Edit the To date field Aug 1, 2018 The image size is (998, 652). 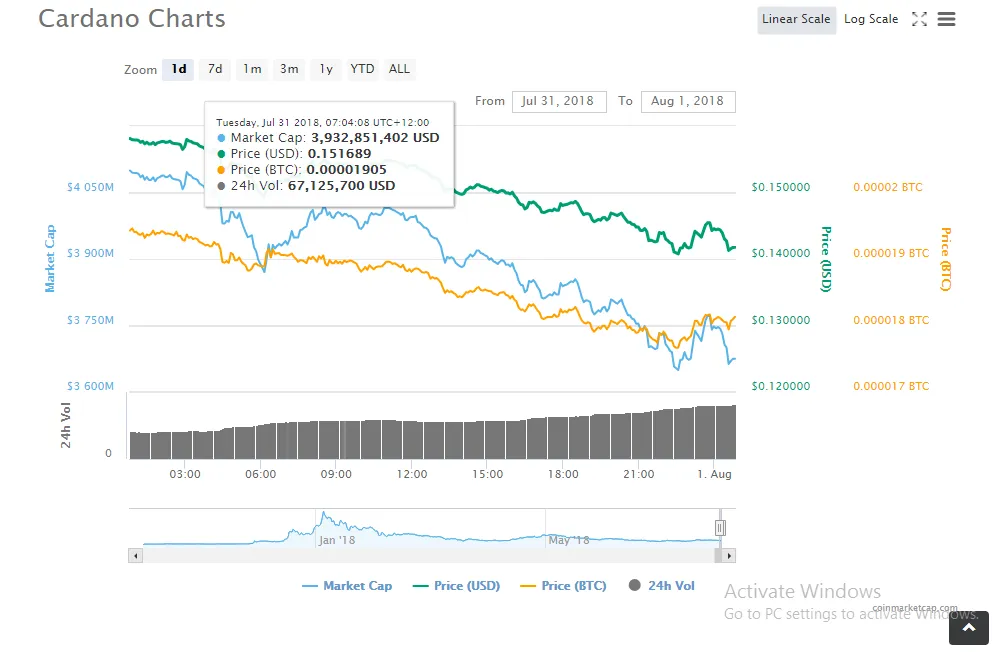[688, 101]
